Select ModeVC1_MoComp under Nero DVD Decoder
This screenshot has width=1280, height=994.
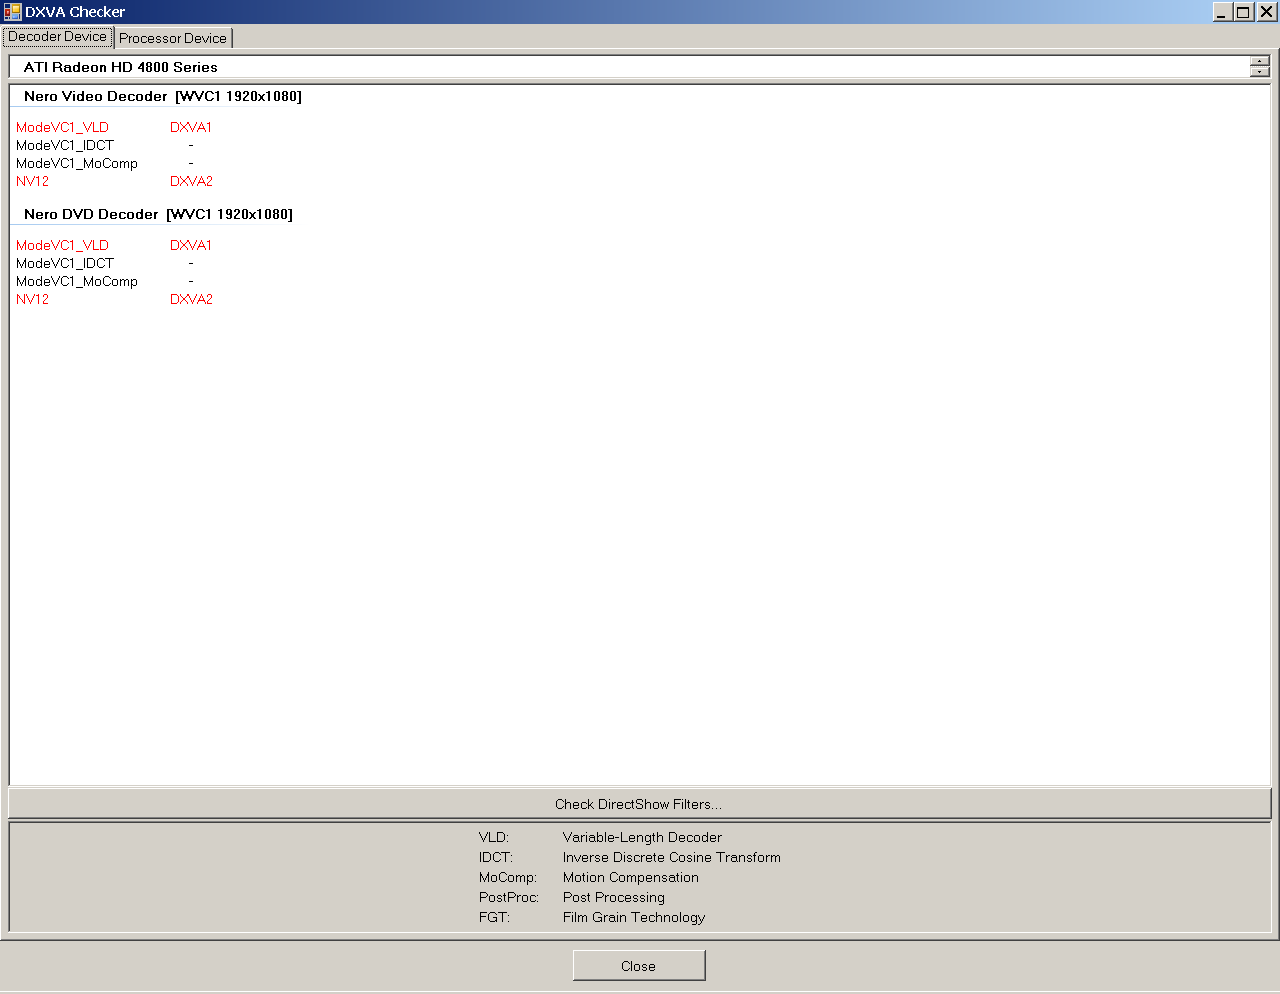click(77, 281)
